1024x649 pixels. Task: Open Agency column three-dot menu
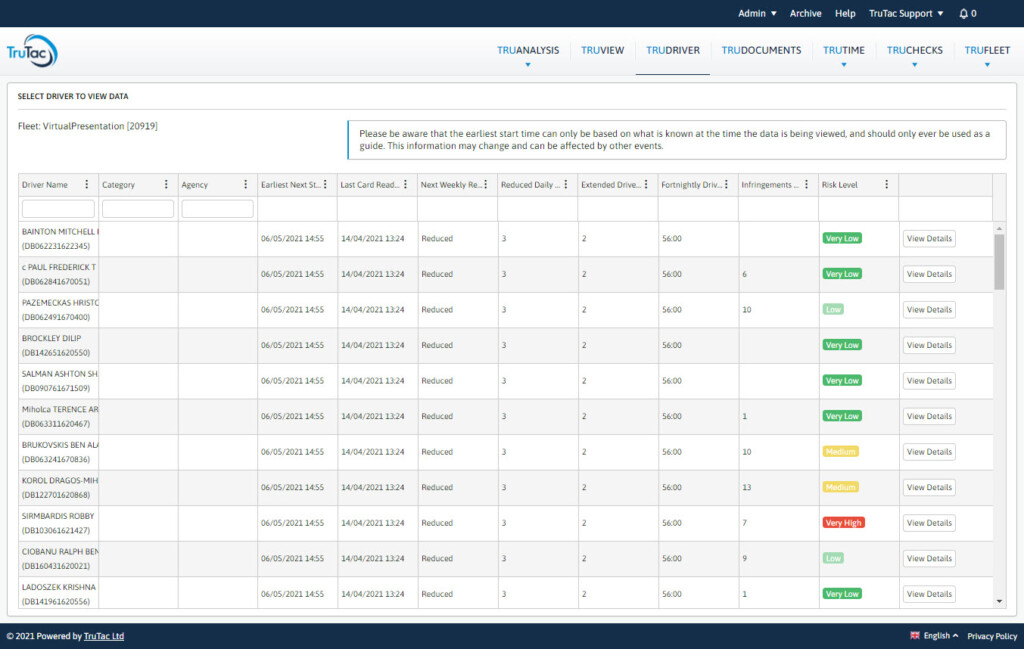point(246,185)
